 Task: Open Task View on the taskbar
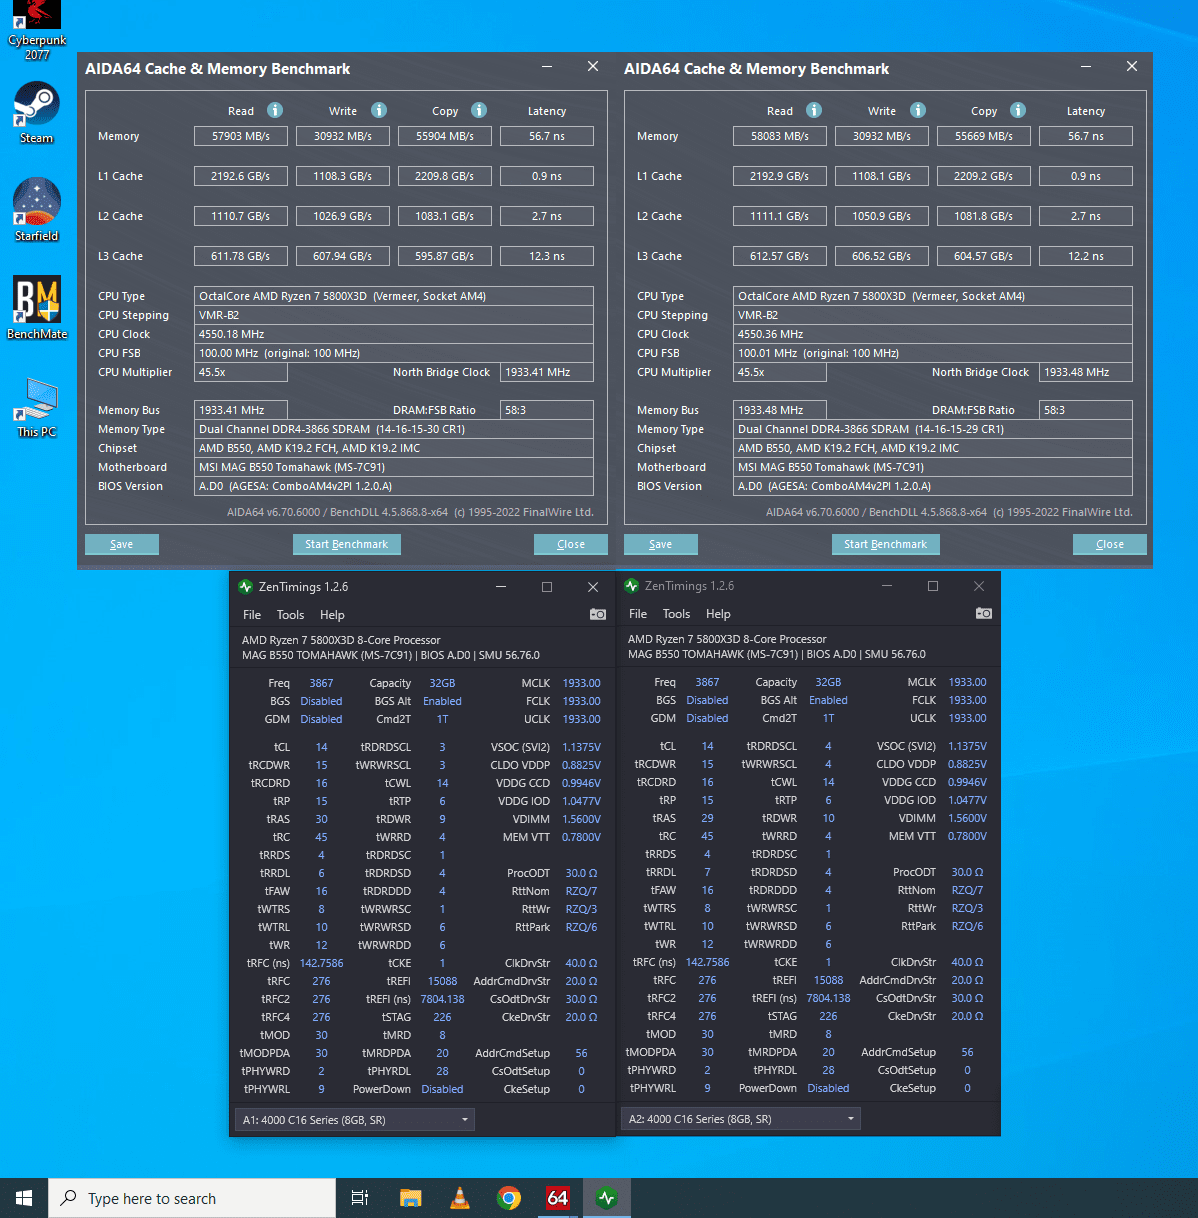(360, 1198)
